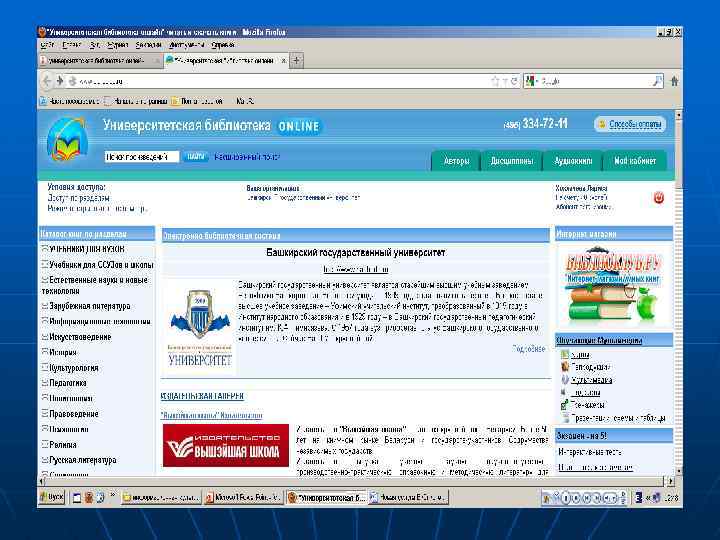Viewport: 720px width, 540px height.
Task: Click the Найти search button
Action: [196, 157]
